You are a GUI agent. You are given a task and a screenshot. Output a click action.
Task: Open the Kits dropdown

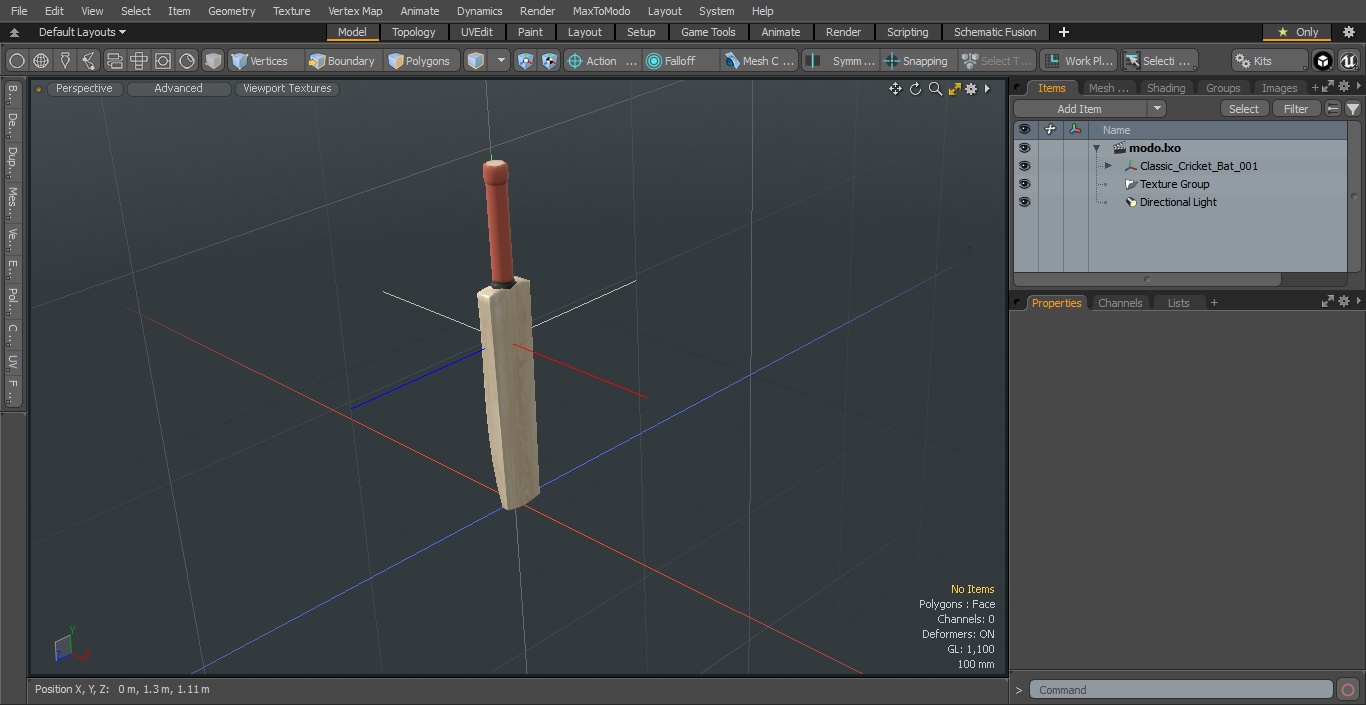click(1268, 61)
